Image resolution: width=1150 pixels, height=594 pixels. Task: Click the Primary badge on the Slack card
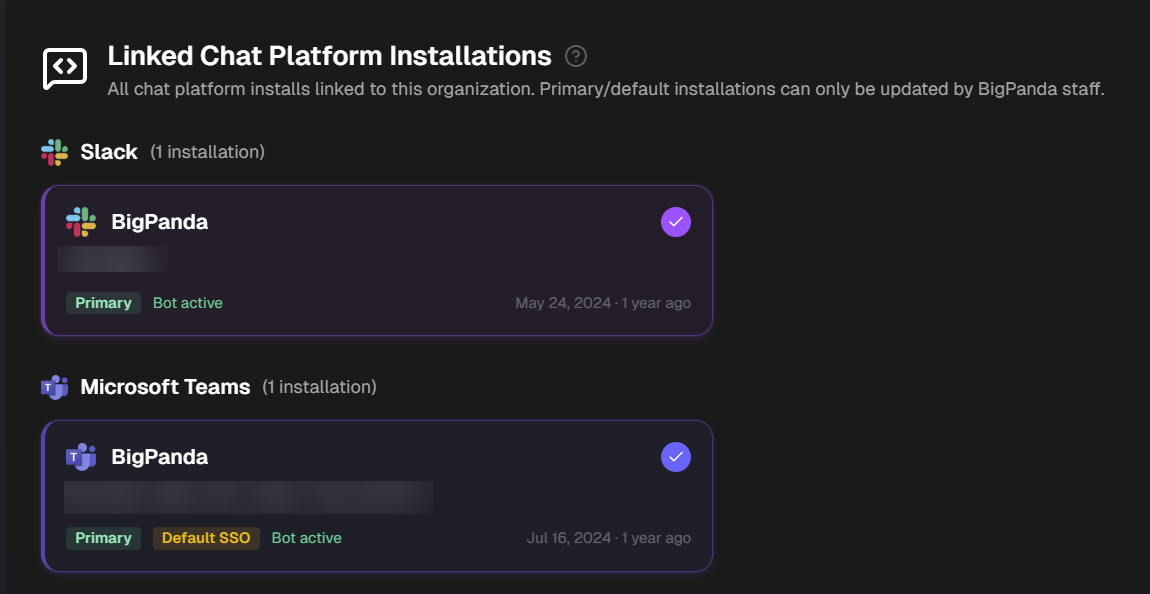point(102,302)
